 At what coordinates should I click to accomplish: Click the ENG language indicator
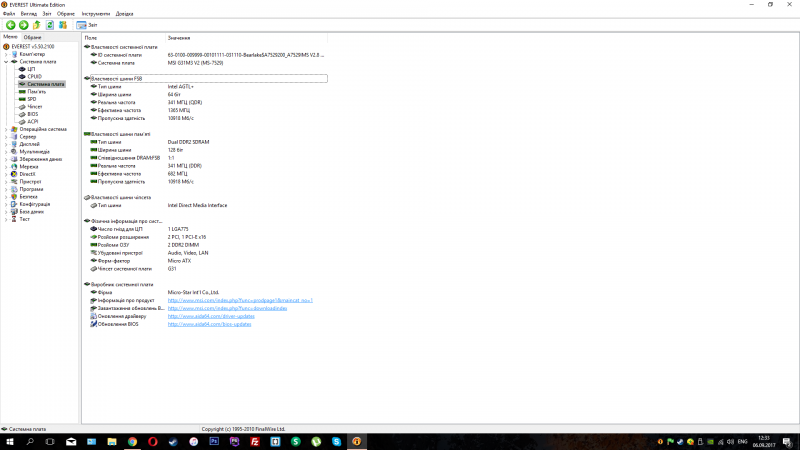click(742, 442)
